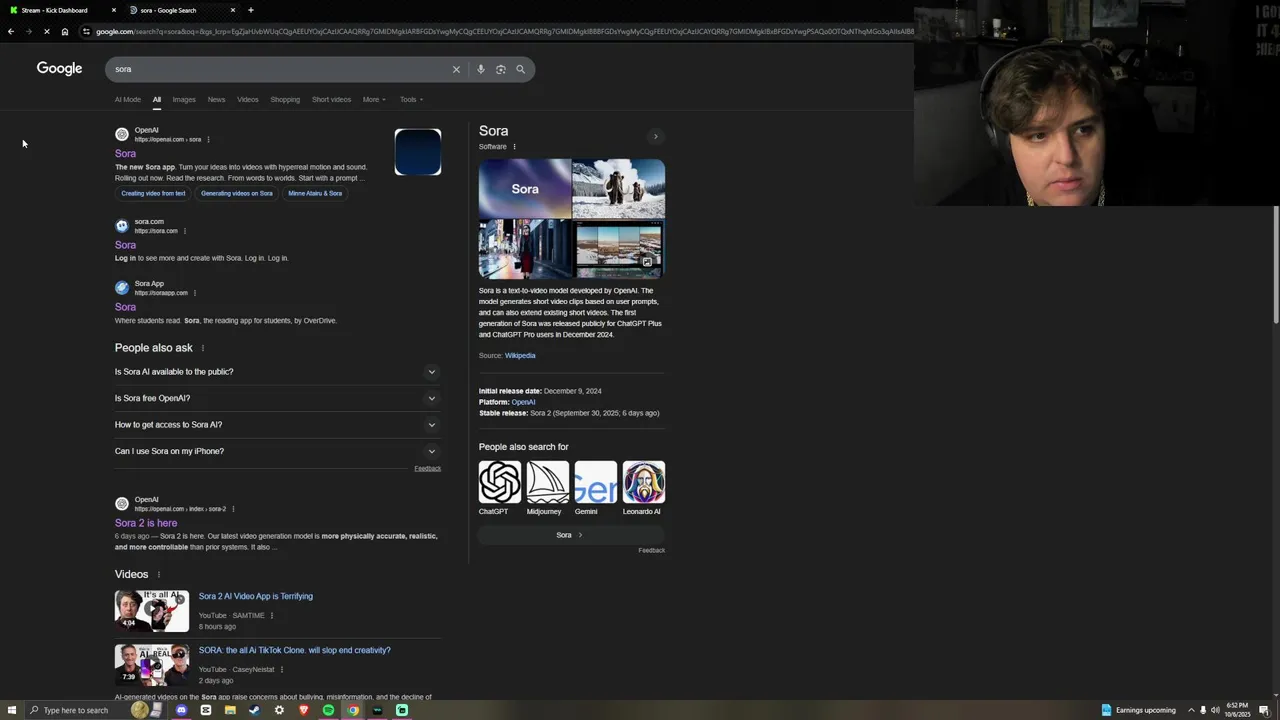Open Steam from the taskbar
The width and height of the screenshot is (1280, 720).
point(254,710)
